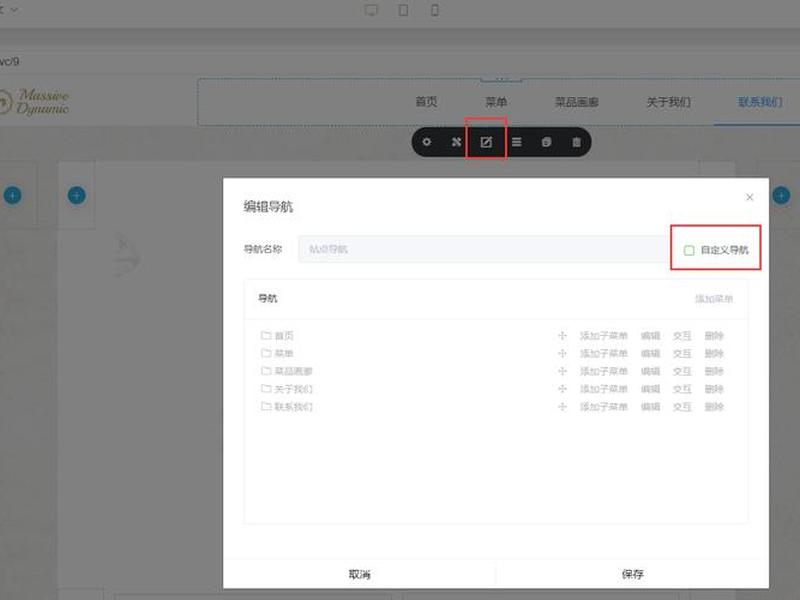
Task: Click the folder icon beside 菜单 row
Action: click(x=266, y=353)
